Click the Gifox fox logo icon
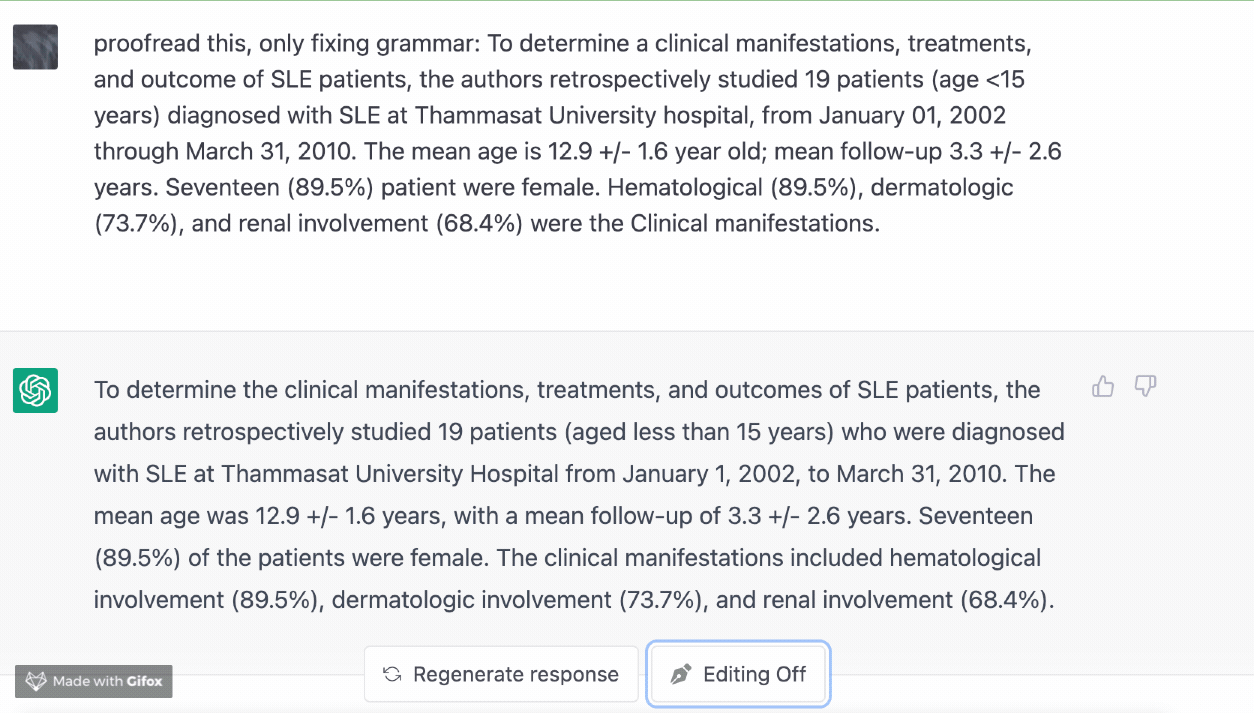The height and width of the screenshot is (713, 1254). coord(36,681)
